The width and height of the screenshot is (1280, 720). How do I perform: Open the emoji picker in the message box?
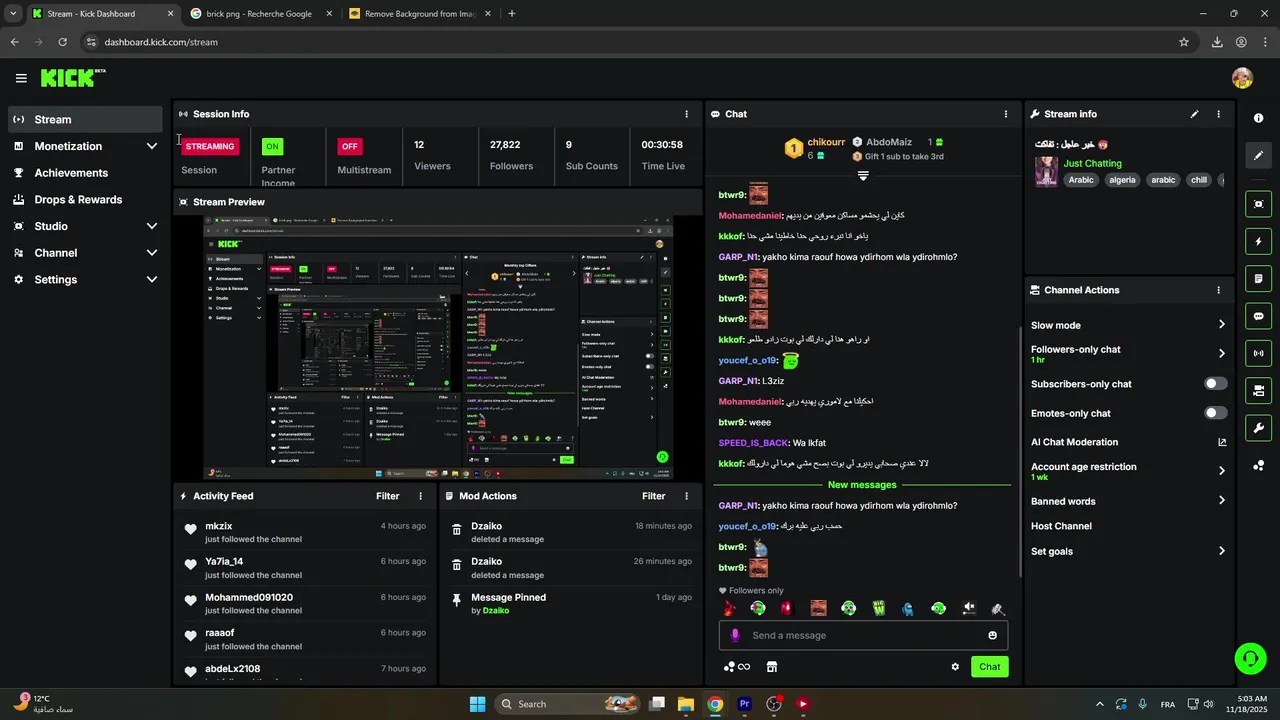(x=992, y=635)
